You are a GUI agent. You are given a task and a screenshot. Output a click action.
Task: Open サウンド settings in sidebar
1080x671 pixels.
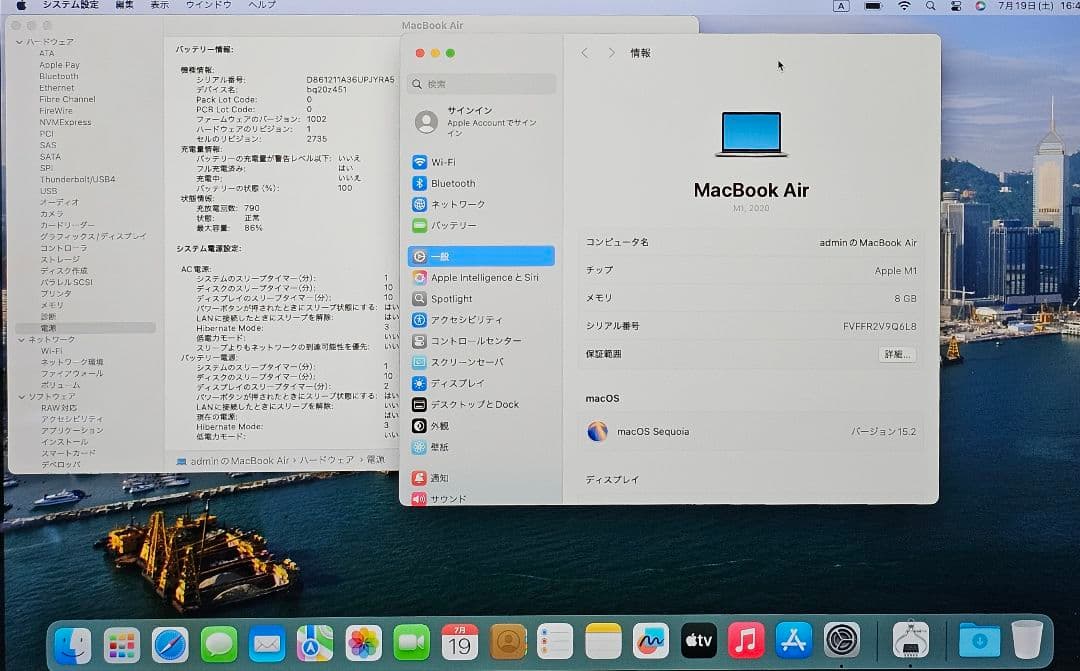(481, 498)
